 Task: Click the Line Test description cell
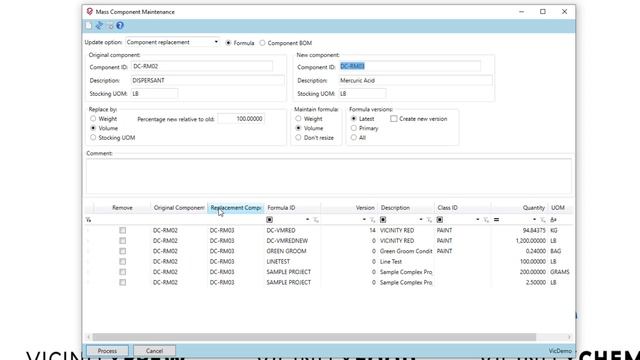tap(406, 262)
